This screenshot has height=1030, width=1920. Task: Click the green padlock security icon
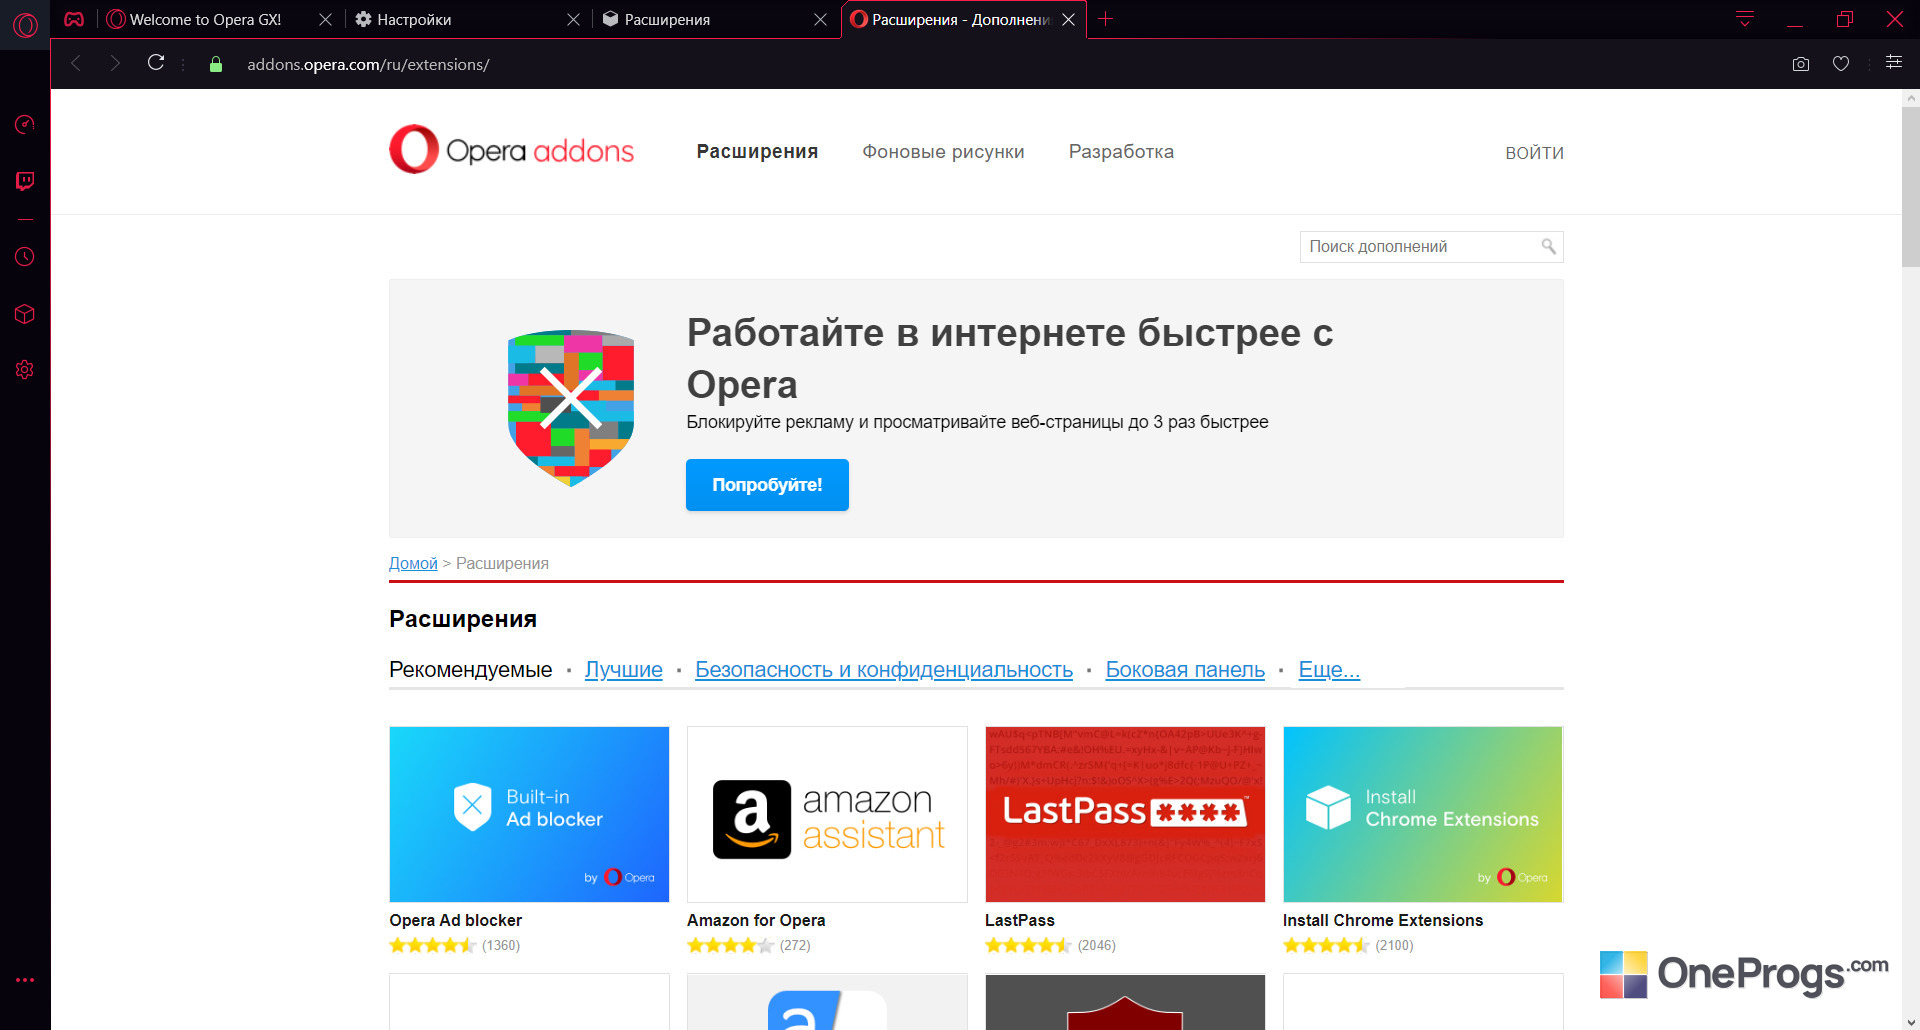tap(215, 64)
